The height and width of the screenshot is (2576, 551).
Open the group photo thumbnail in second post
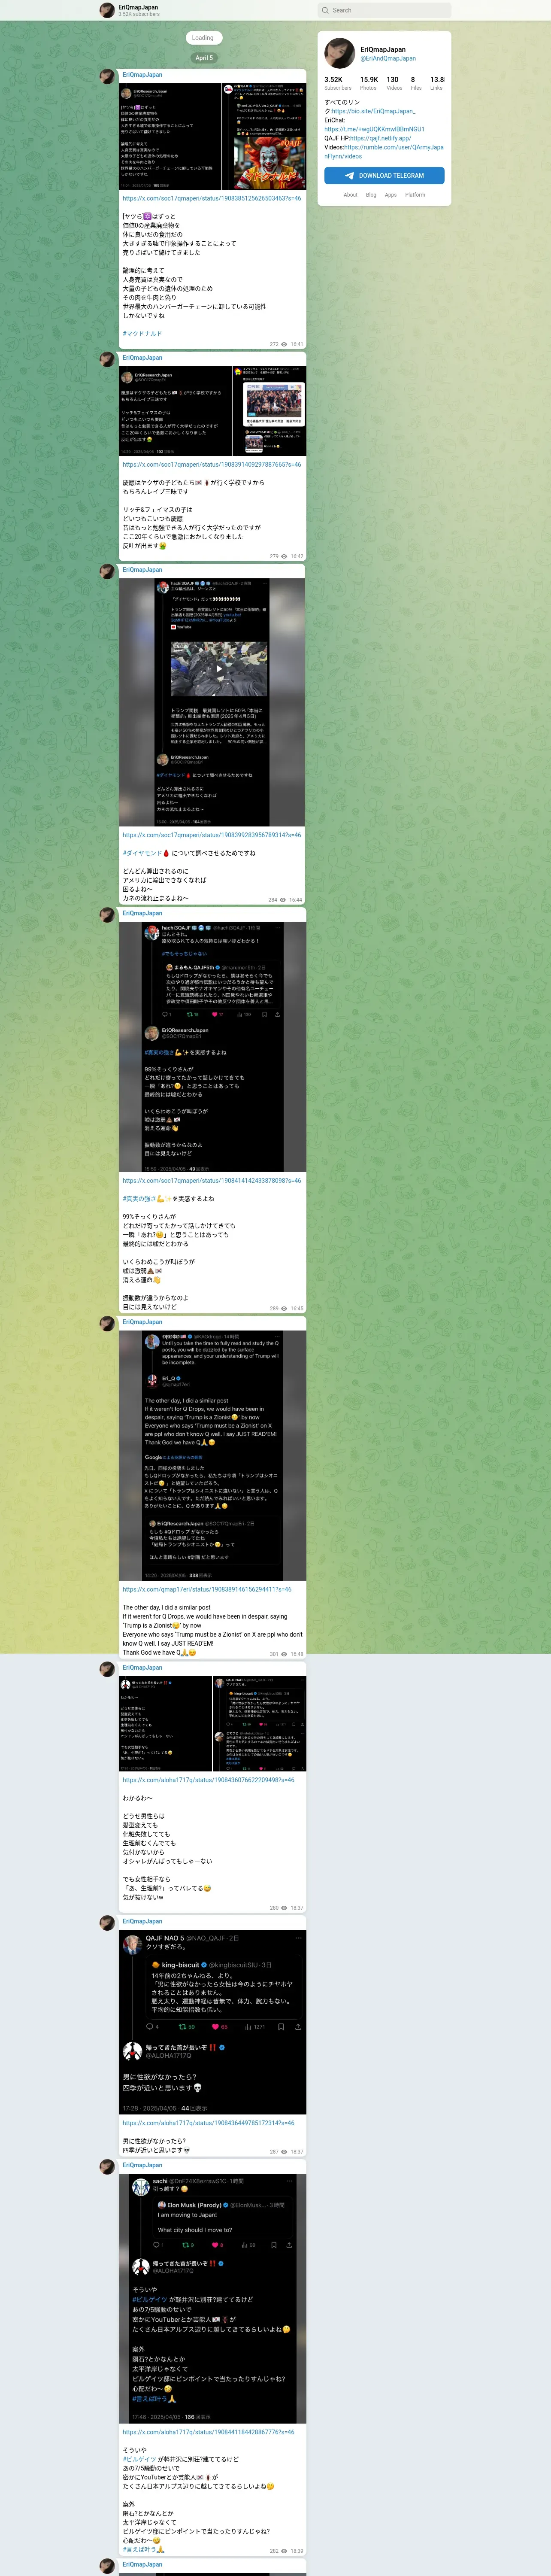269,411
